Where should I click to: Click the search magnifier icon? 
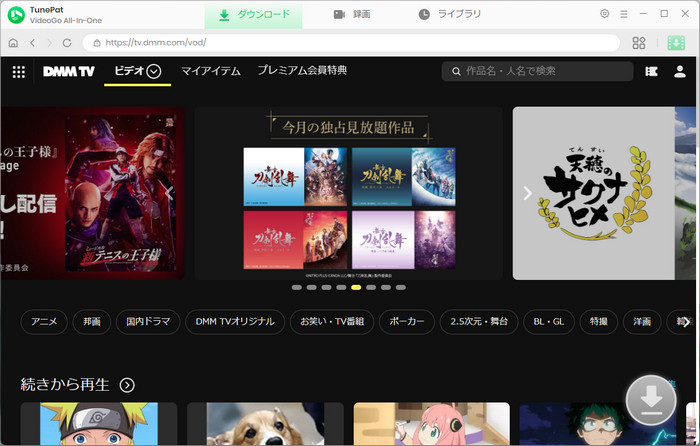(456, 71)
